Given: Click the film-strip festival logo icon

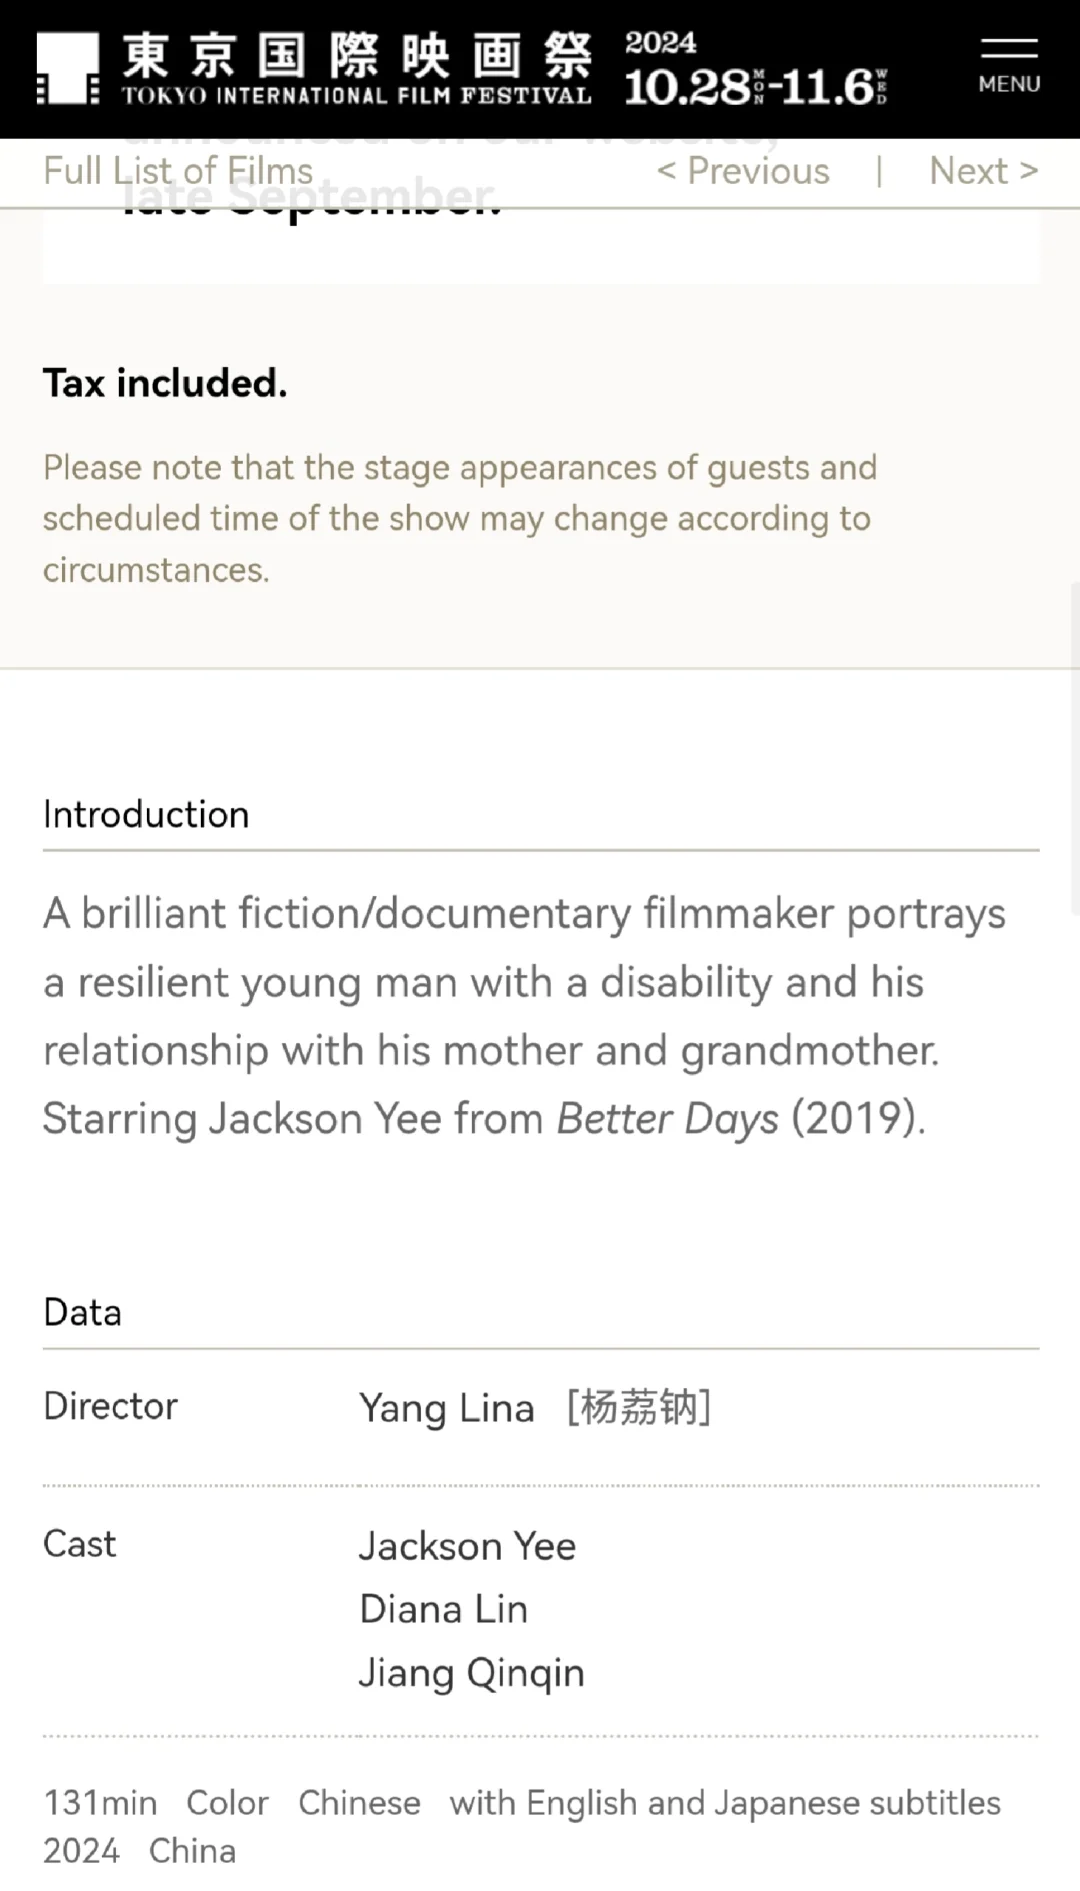Looking at the screenshot, I should (68, 68).
